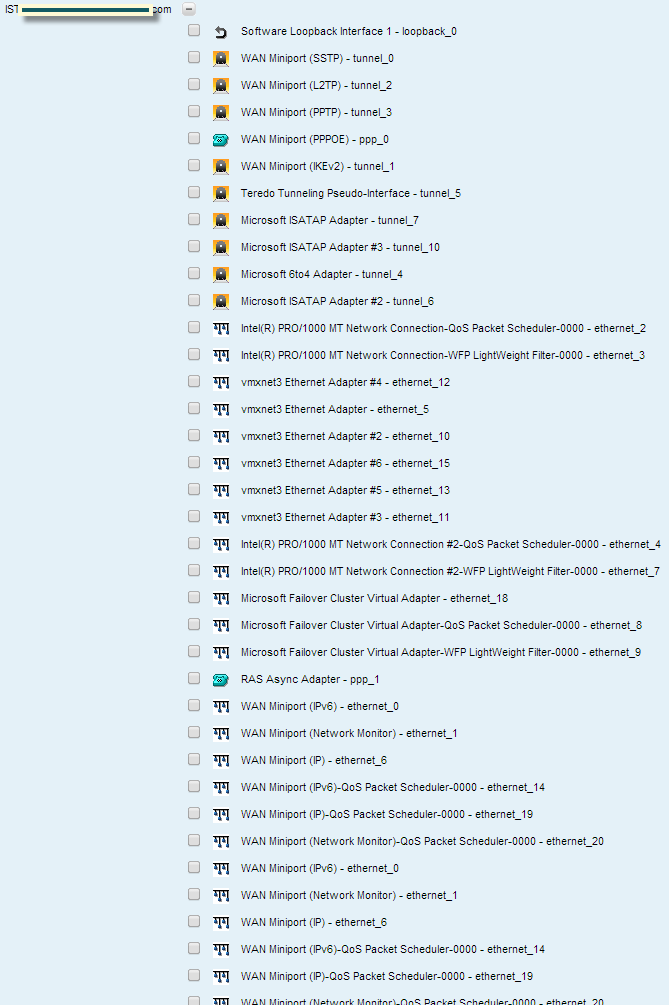Tick the RAS Async Adapter ppp_1 checkbox
This screenshot has width=669, height=1005.
coord(194,677)
